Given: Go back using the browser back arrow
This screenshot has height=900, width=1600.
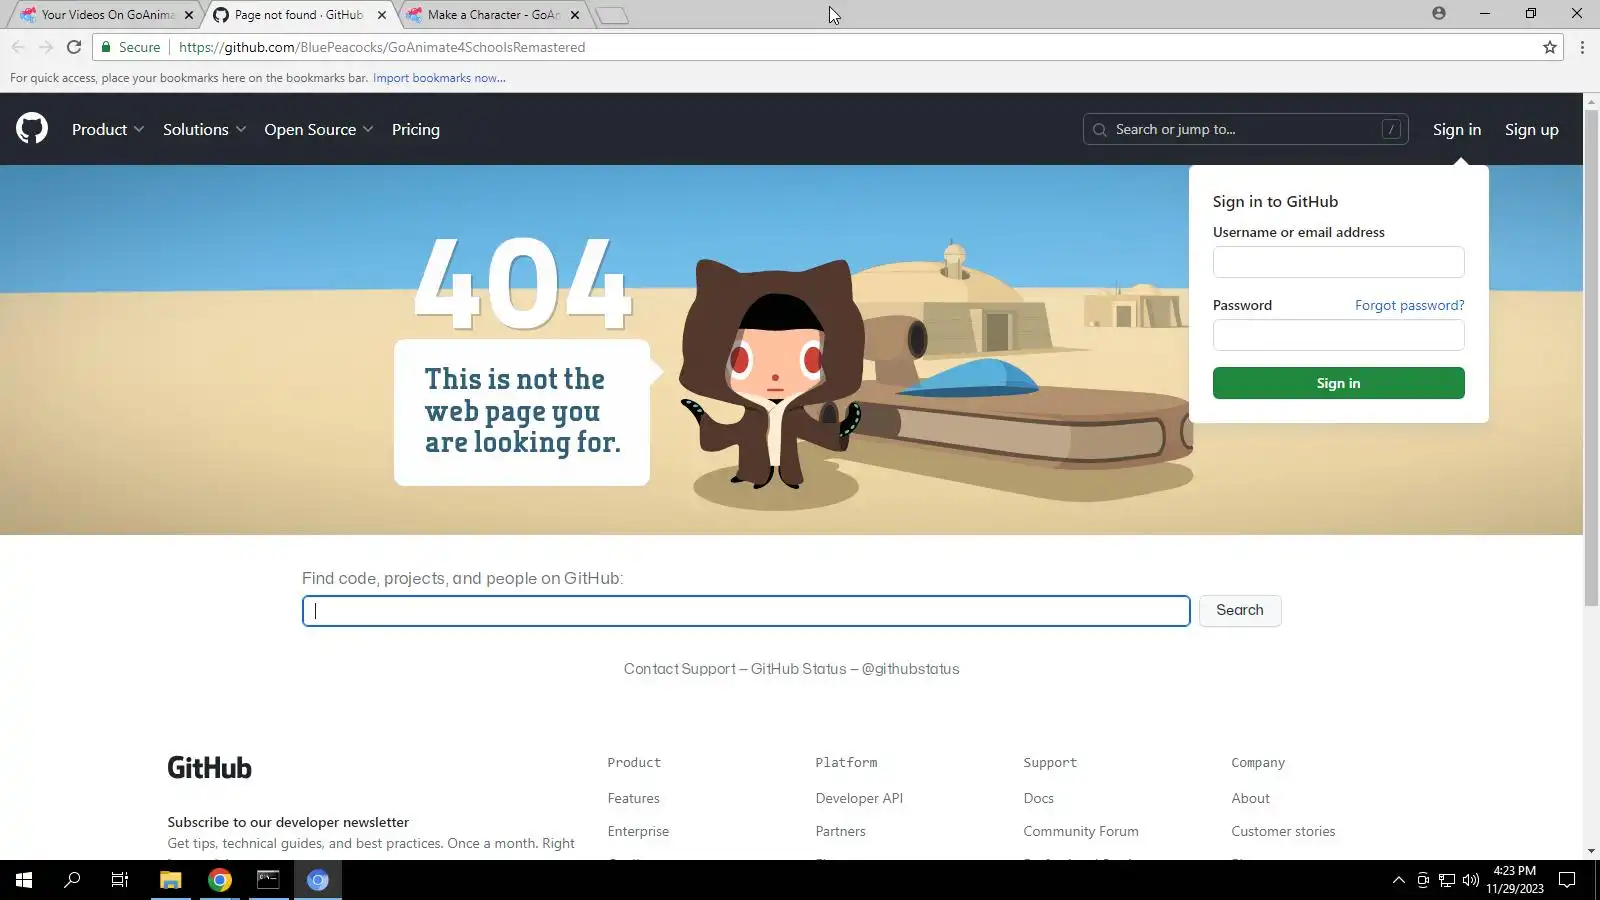Looking at the screenshot, I should point(18,47).
